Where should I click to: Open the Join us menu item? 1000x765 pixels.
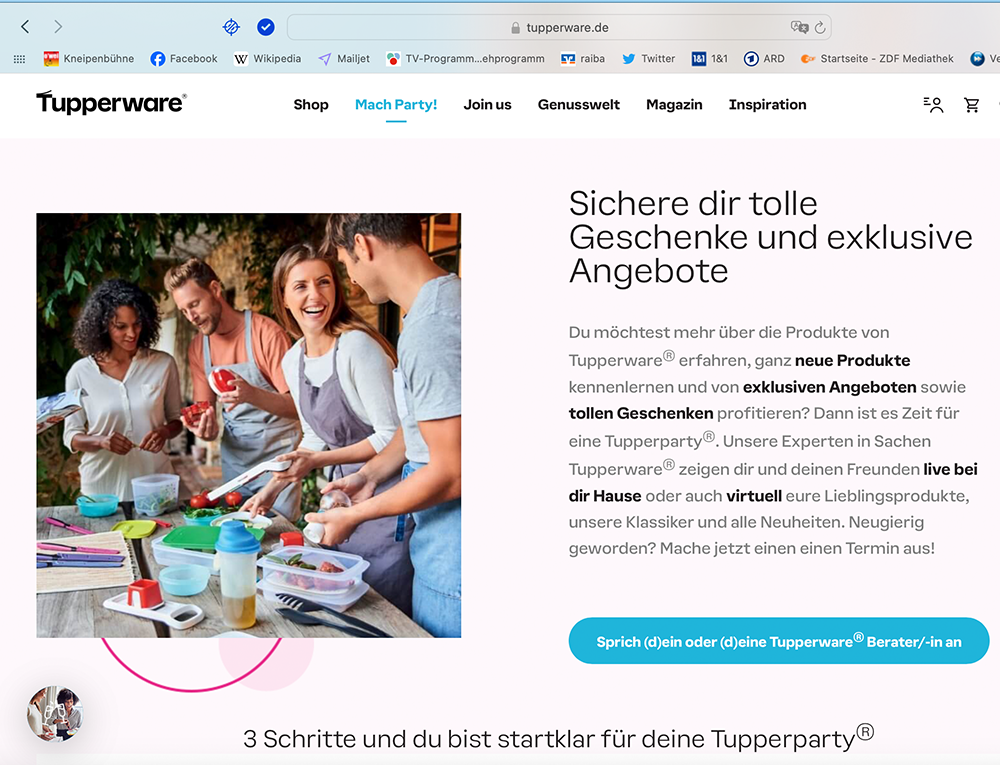click(487, 105)
